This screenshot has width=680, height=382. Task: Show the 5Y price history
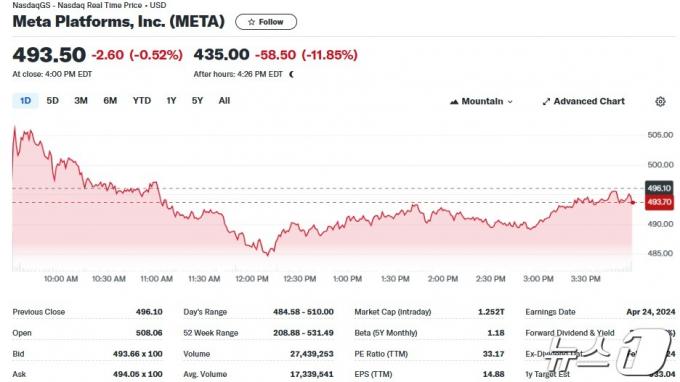point(197,101)
